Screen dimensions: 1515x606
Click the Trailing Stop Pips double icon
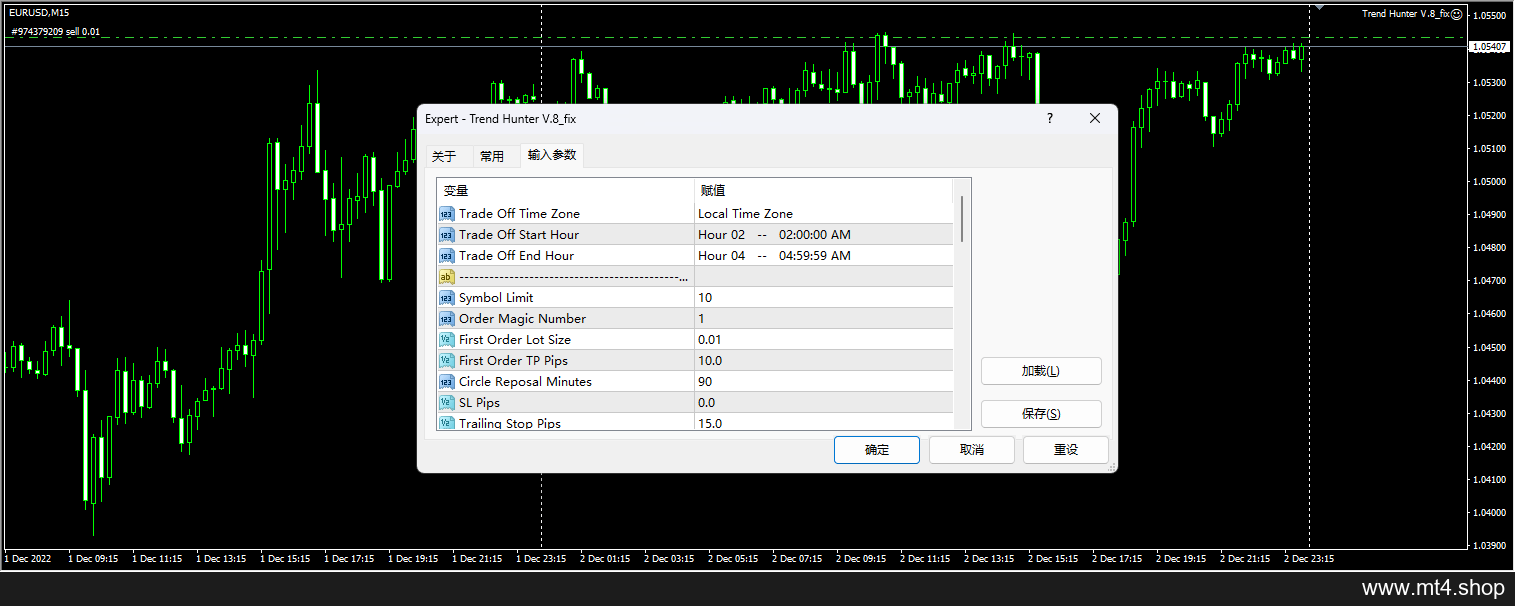[447, 423]
